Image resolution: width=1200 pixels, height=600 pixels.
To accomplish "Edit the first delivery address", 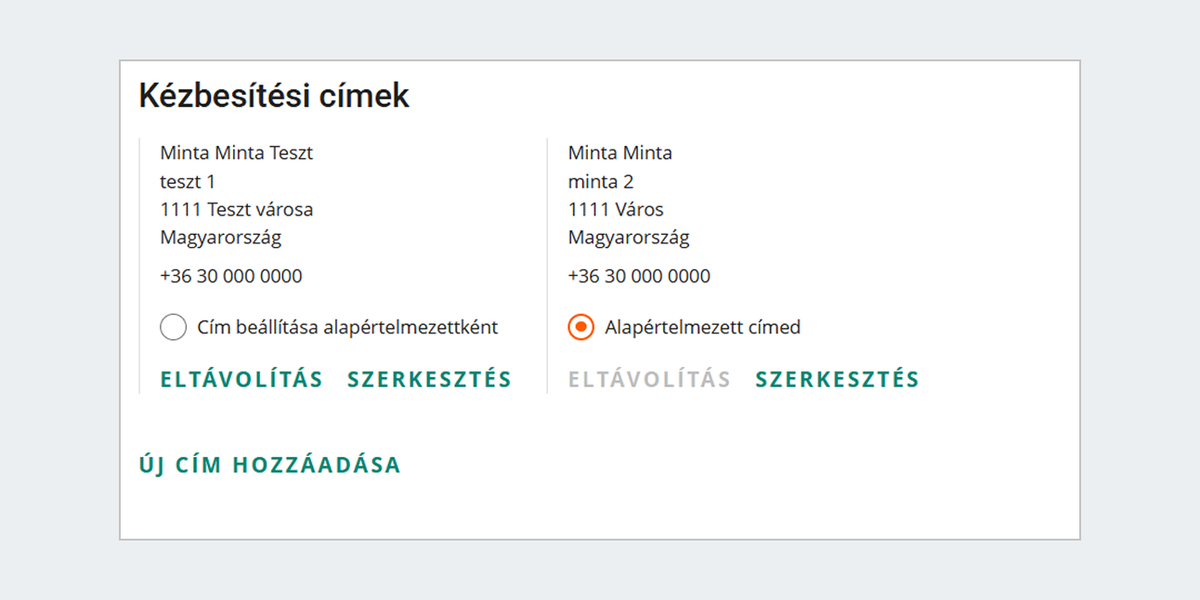I will 430,379.
